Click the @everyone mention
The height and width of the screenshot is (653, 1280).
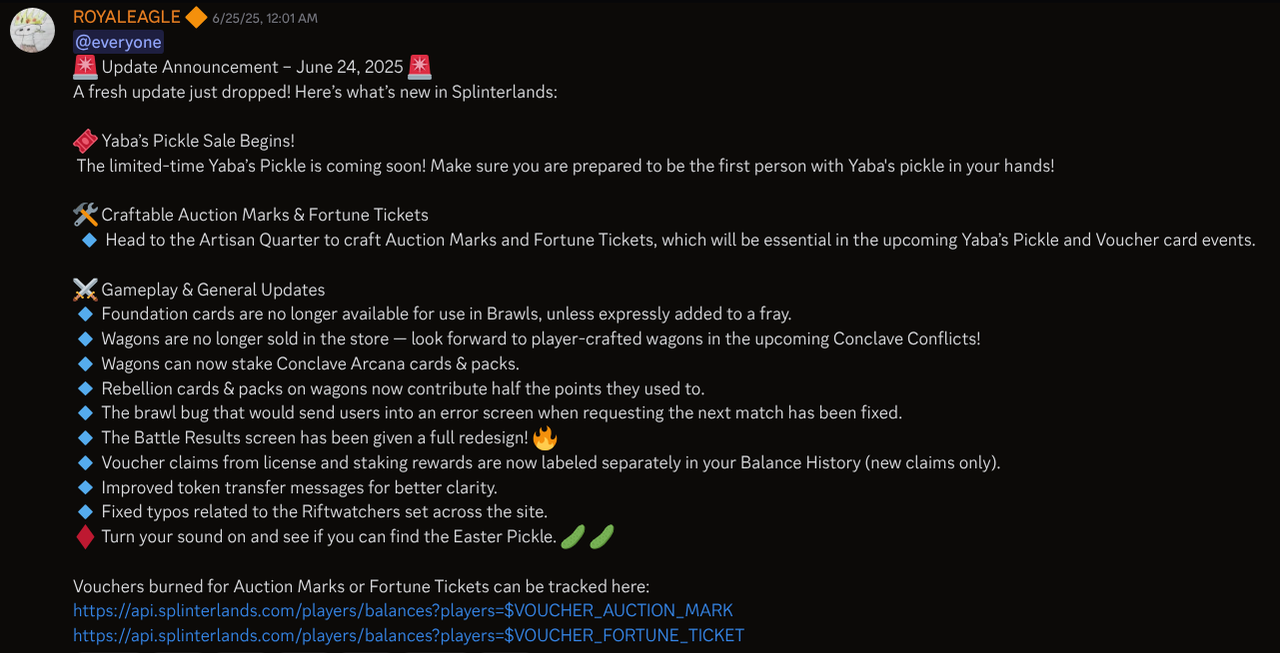(x=118, y=42)
